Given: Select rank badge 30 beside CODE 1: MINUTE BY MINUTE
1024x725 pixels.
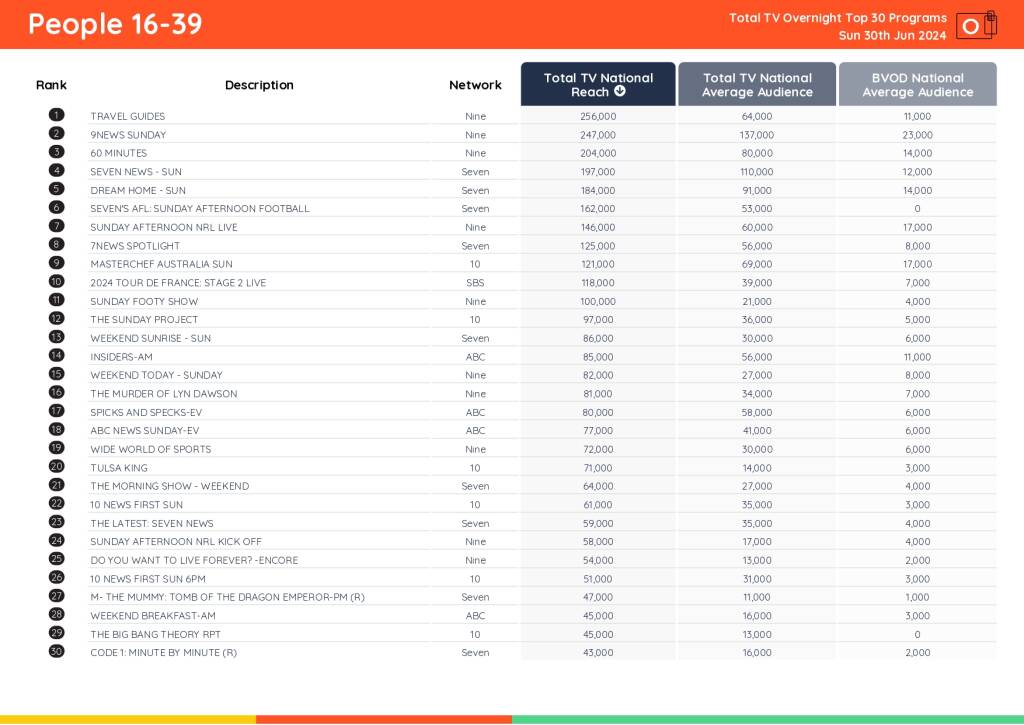Looking at the screenshot, I should [x=56, y=652].
